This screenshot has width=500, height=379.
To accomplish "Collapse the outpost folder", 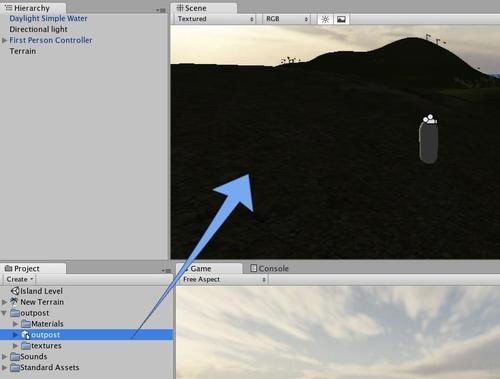I will coord(4,313).
